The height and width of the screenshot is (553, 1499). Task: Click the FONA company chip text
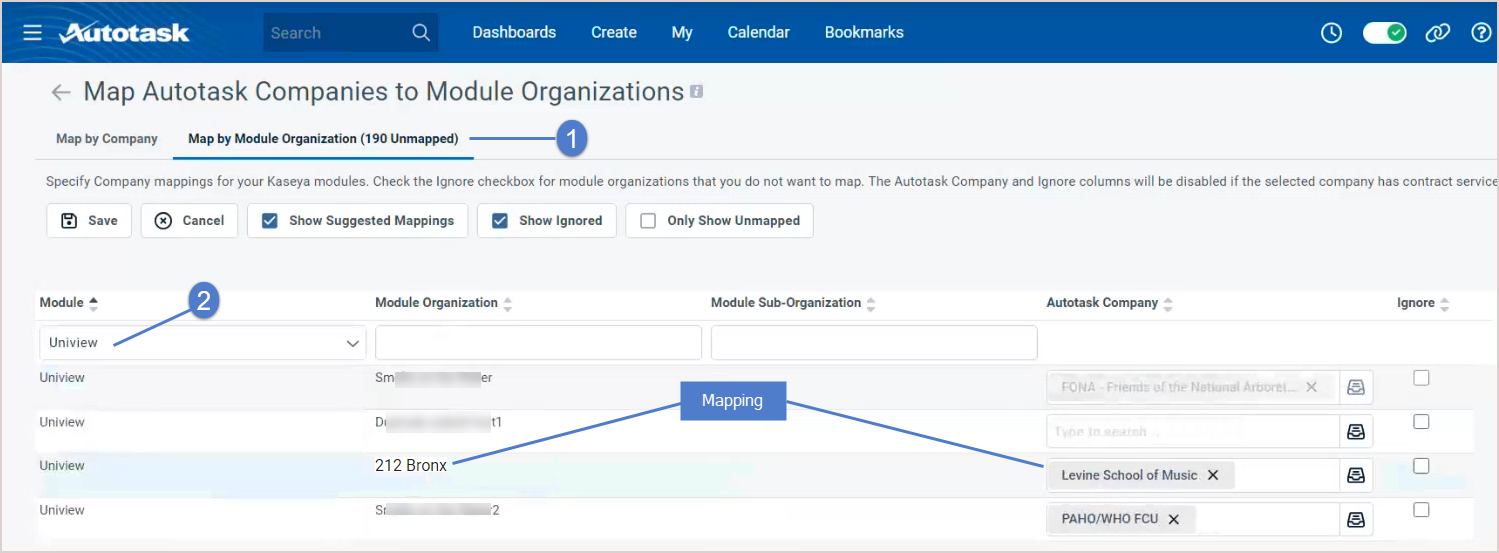[x=1179, y=387]
